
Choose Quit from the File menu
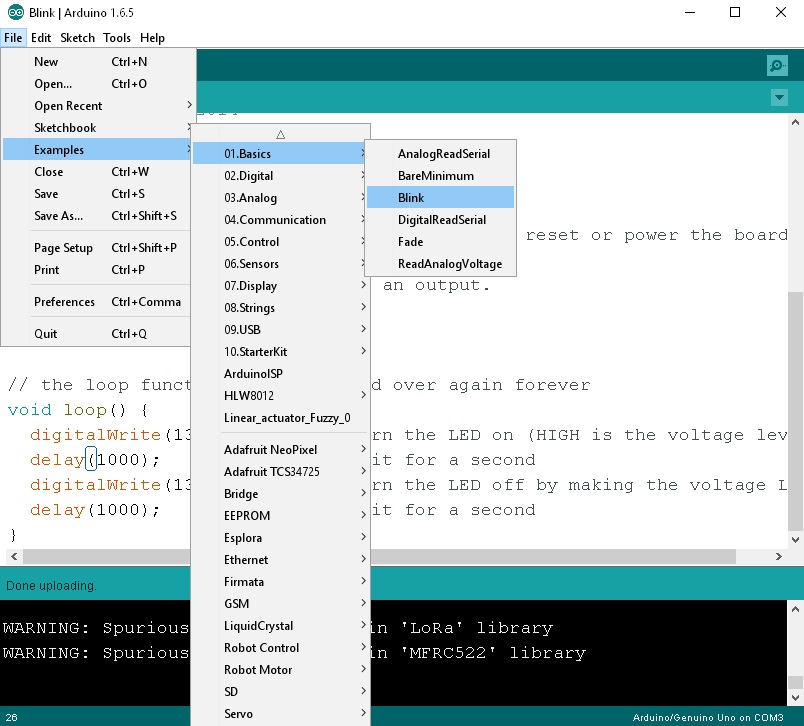pyautogui.click(x=96, y=334)
